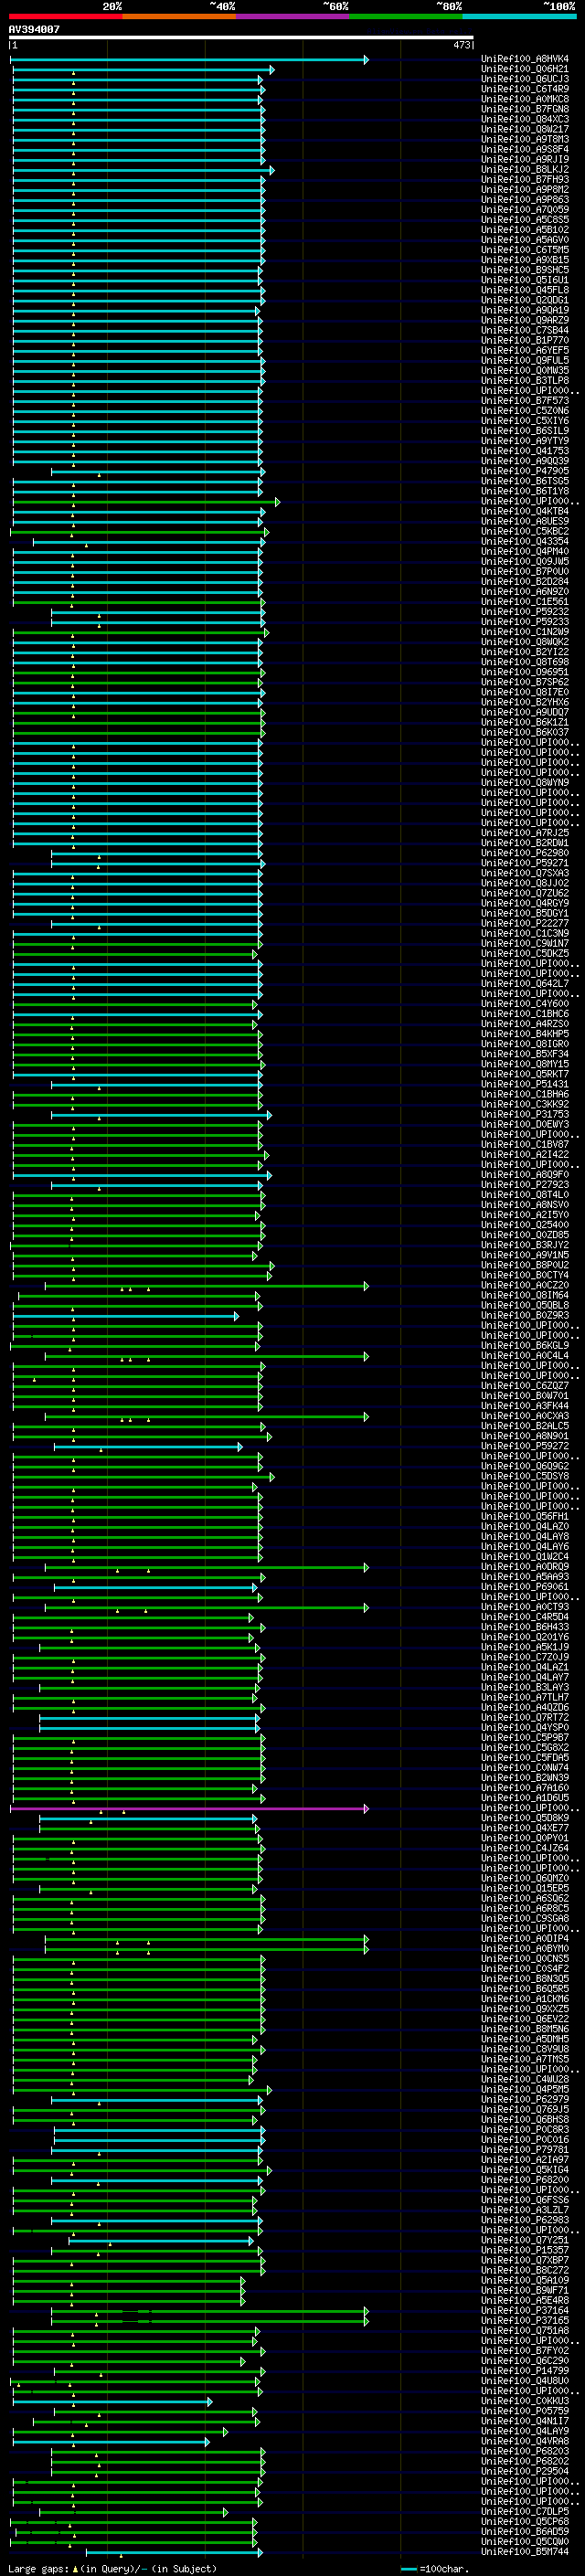Click the UniRef100_Q4VRA8 hit label

tap(525, 2442)
